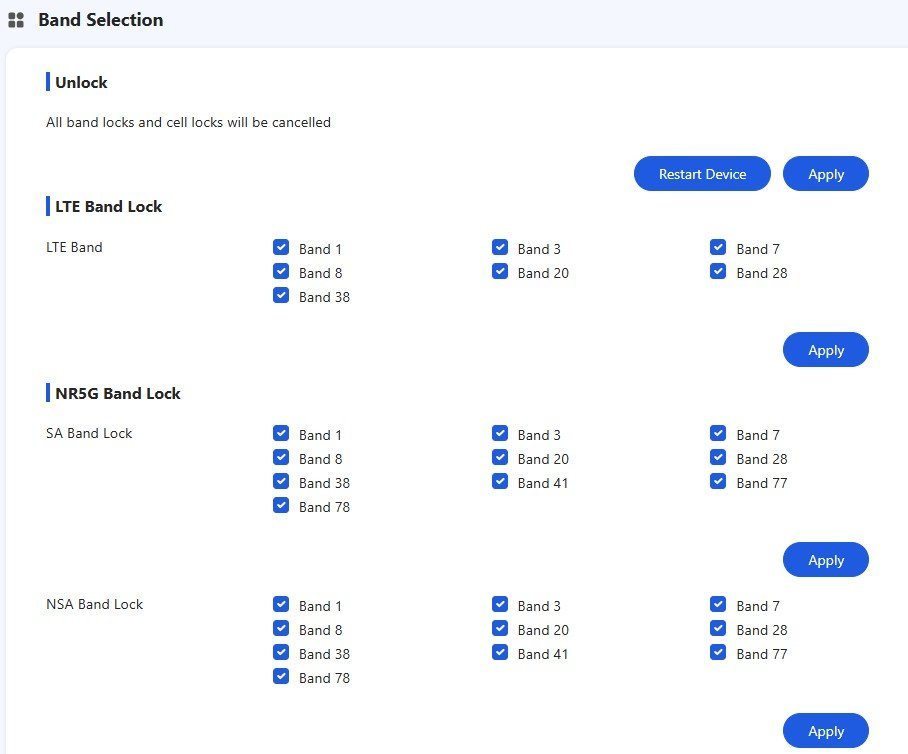Uncheck LTE Band 20
Screen dimensions: 908x754
[500, 272]
